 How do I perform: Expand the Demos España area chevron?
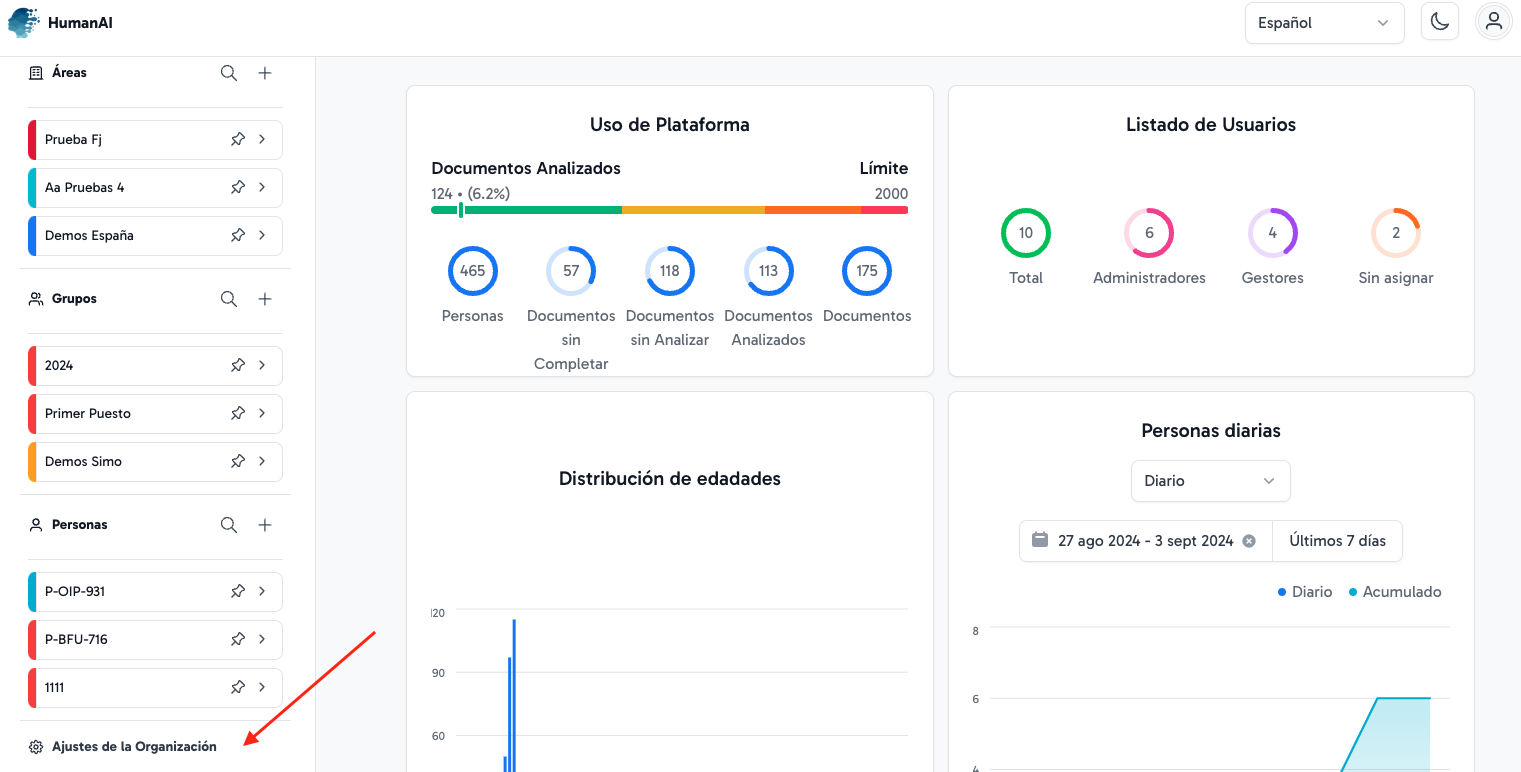point(262,236)
